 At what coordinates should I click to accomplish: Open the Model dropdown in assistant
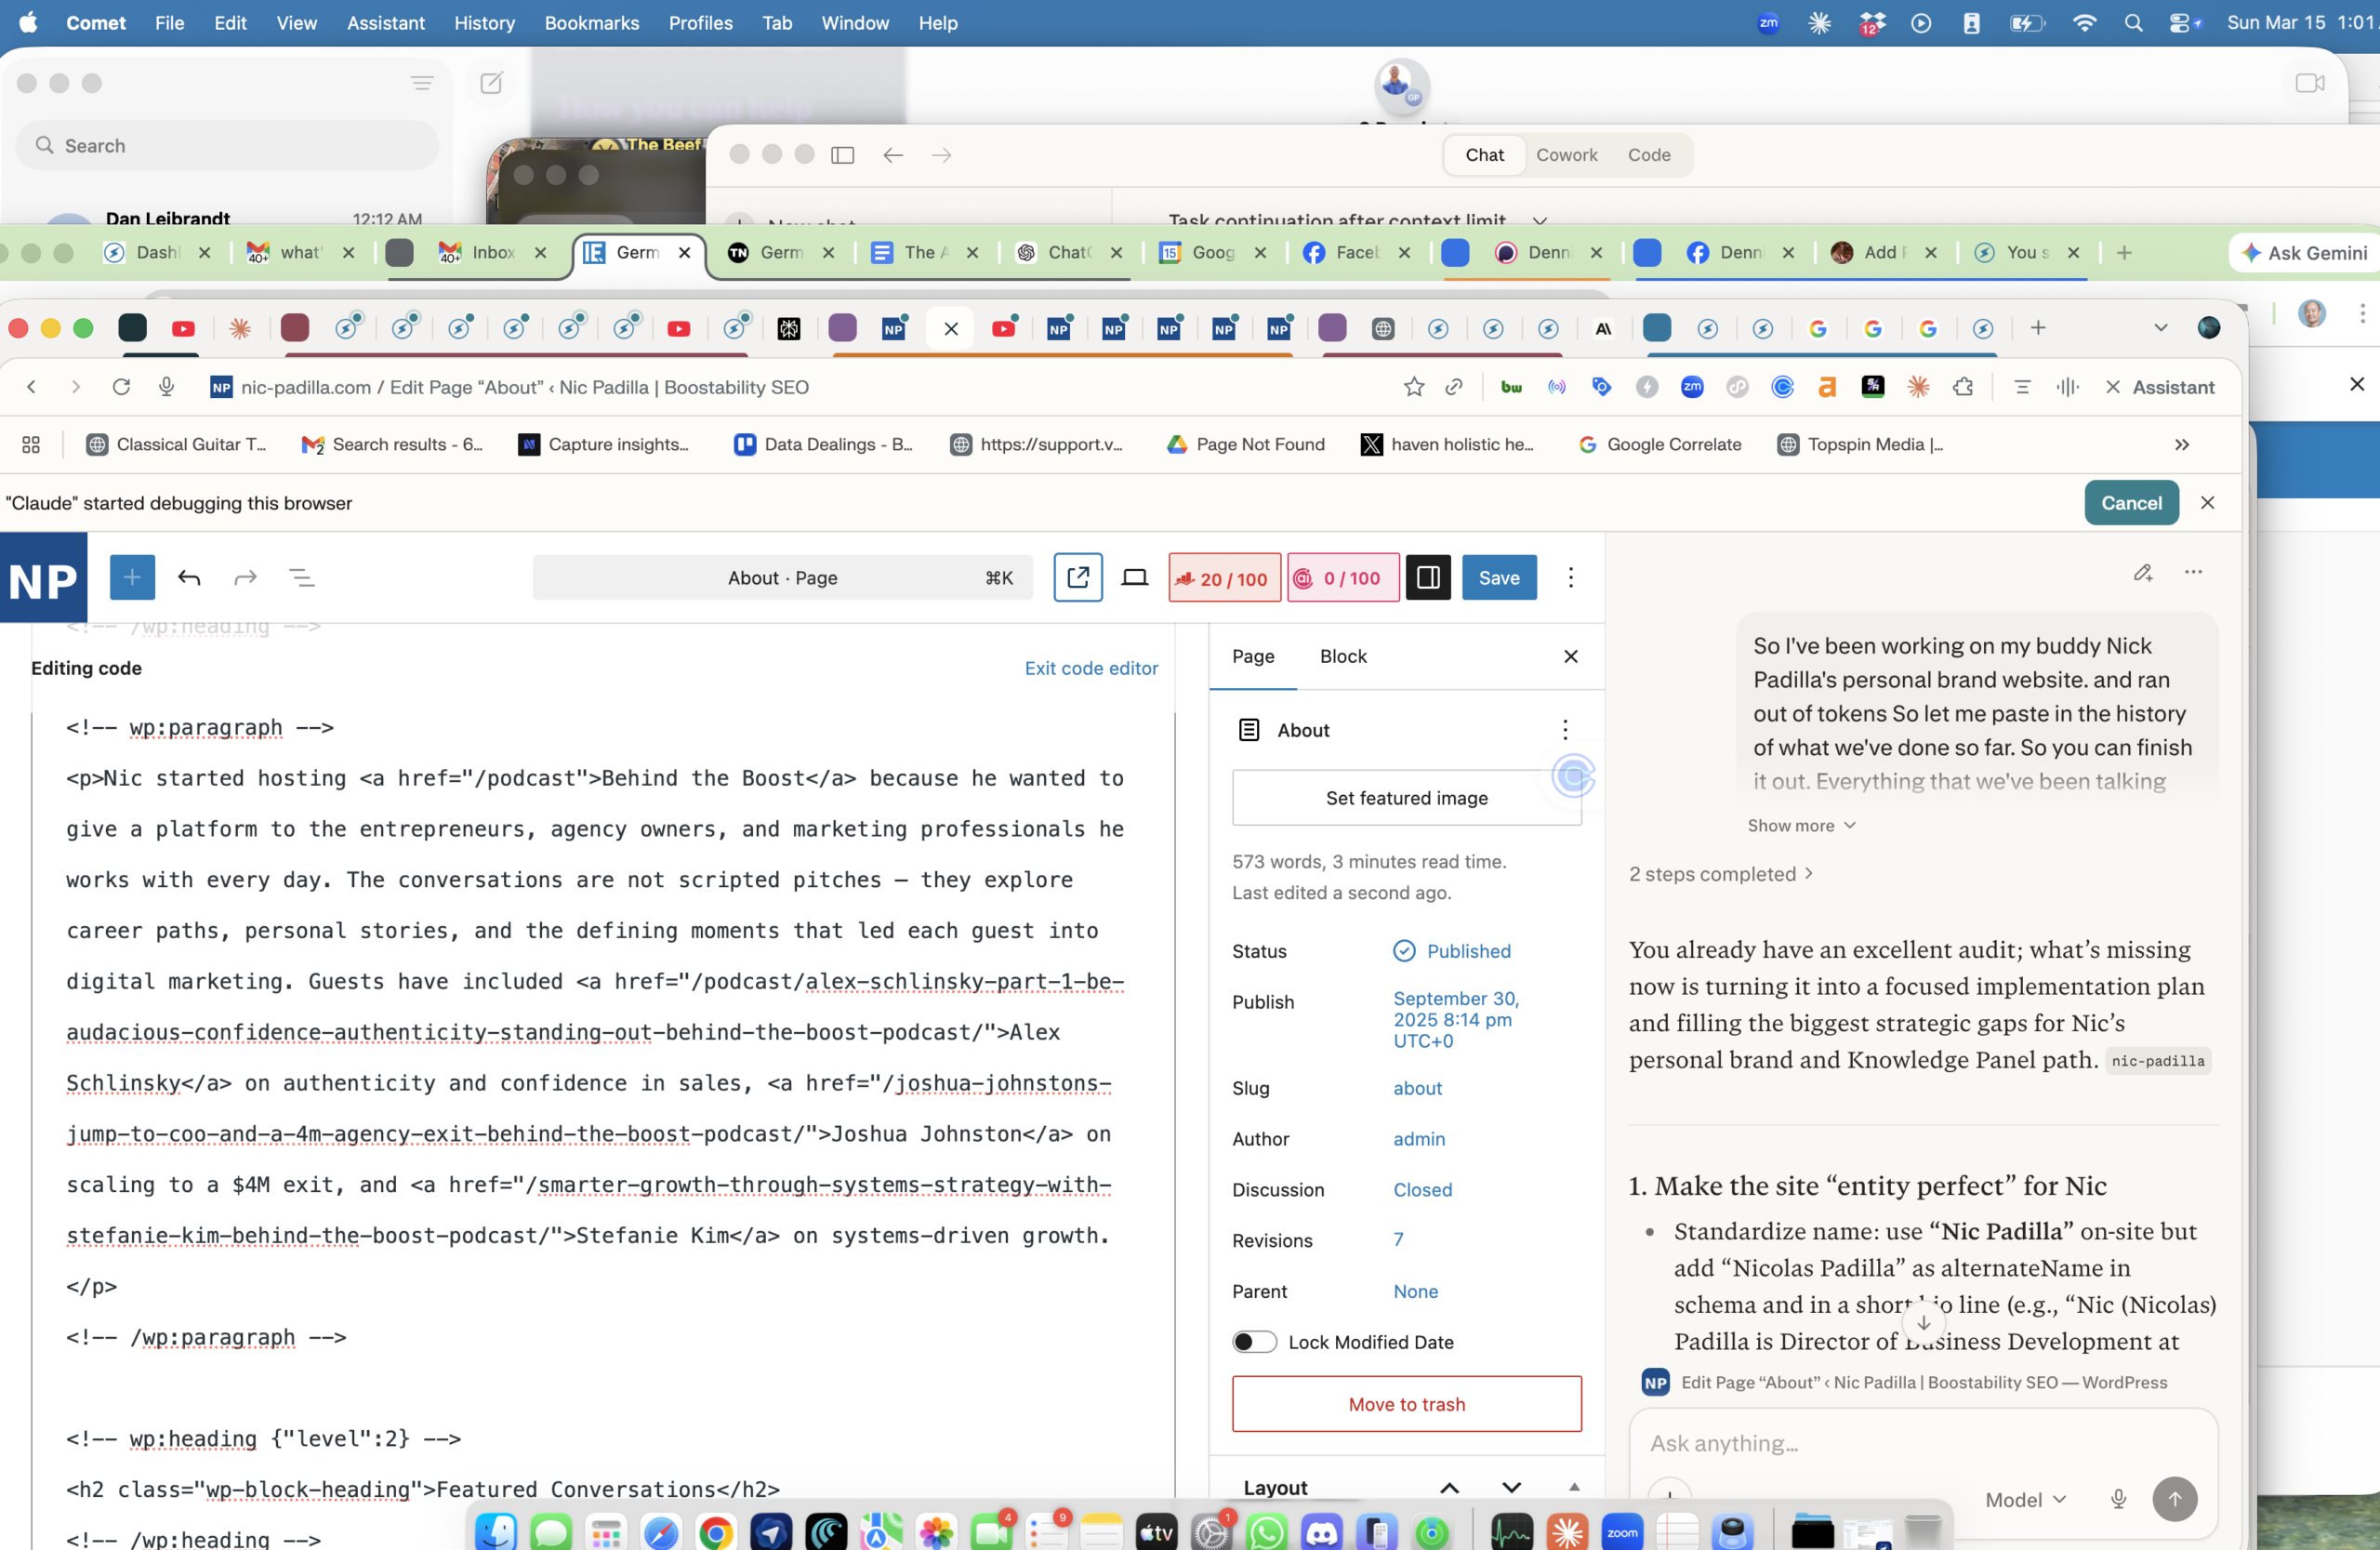2025,1498
